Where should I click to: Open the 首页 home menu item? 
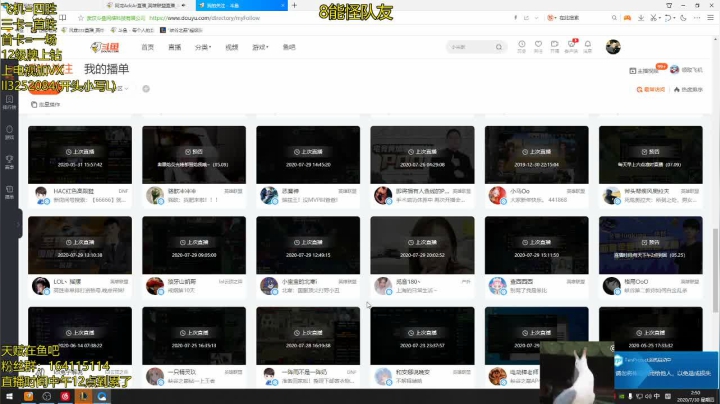(x=147, y=47)
